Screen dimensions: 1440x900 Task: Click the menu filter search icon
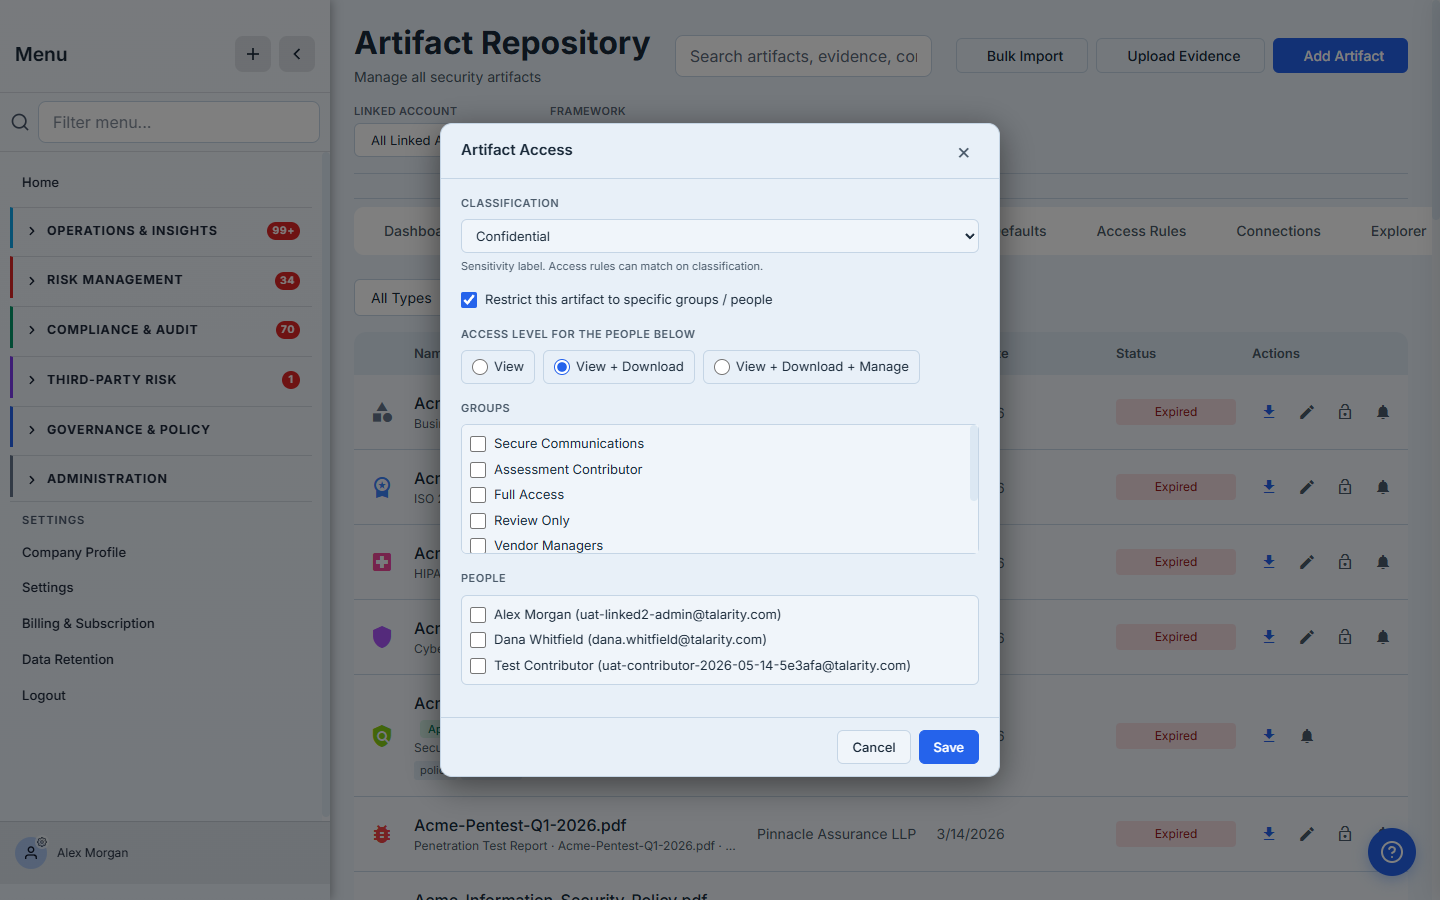(20, 122)
